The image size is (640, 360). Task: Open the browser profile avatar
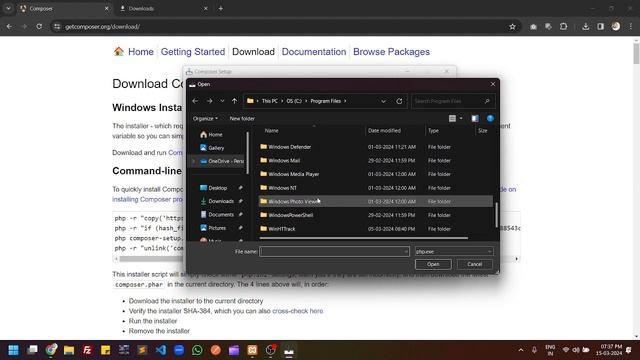click(x=616, y=27)
